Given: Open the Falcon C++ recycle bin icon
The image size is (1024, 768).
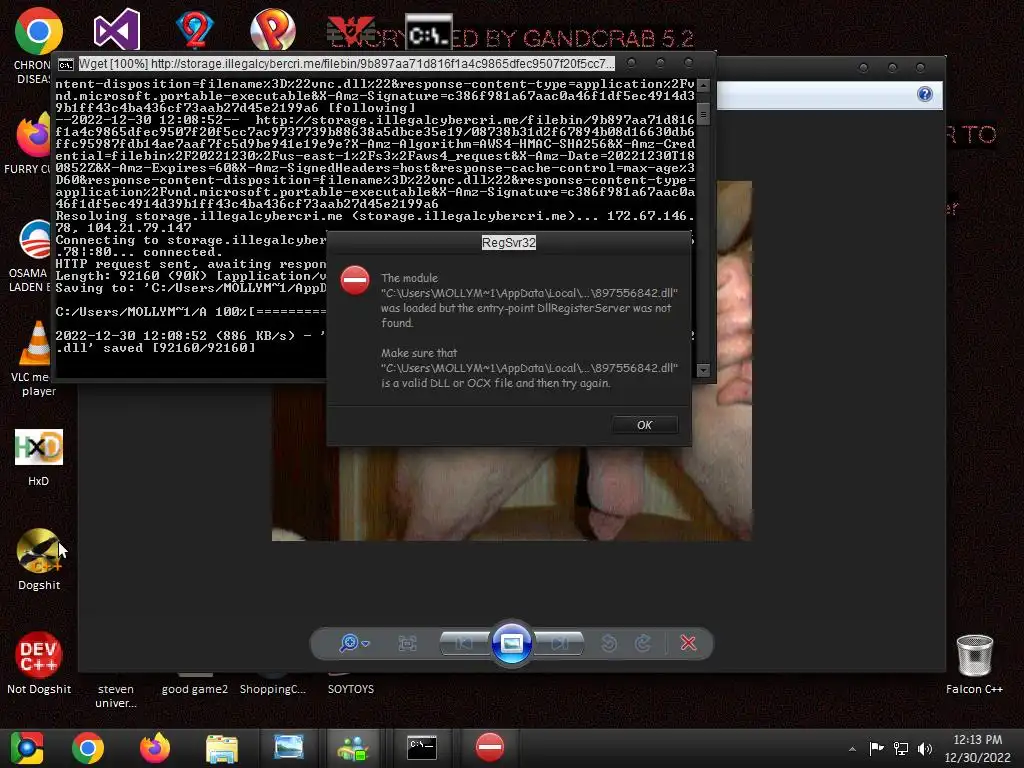Looking at the screenshot, I should point(974,655).
